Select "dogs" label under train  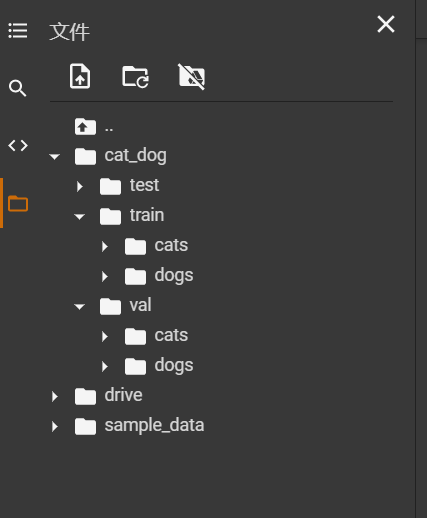[x=174, y=276]
